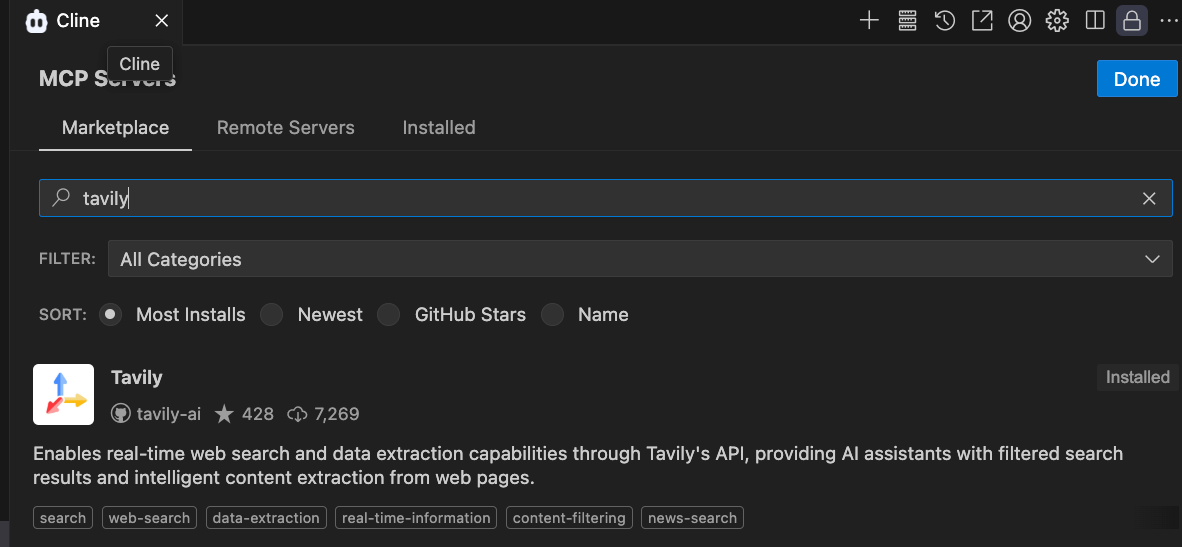Sort by Name
1182x547 pixels.
552,314
